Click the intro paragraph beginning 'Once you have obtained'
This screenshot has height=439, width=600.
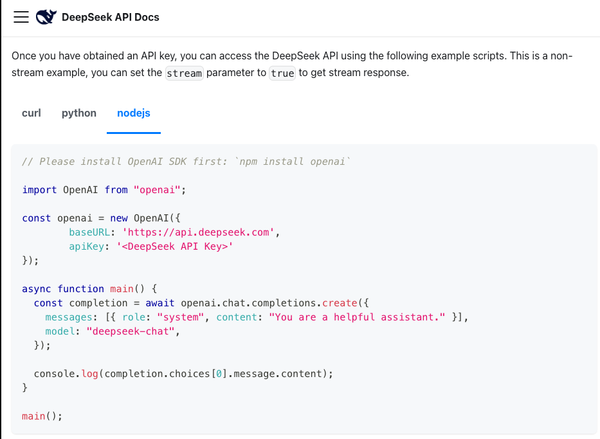click(x=292, y=64)
